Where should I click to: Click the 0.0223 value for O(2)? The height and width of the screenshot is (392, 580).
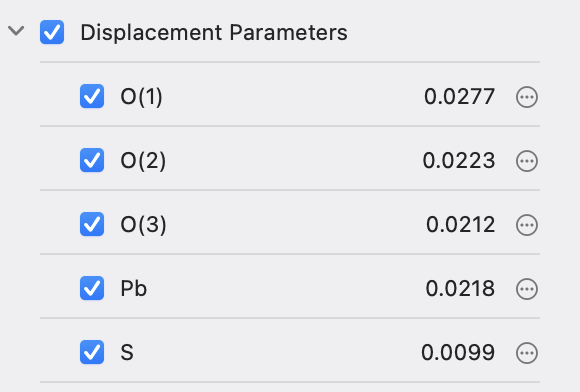point(459,161)
